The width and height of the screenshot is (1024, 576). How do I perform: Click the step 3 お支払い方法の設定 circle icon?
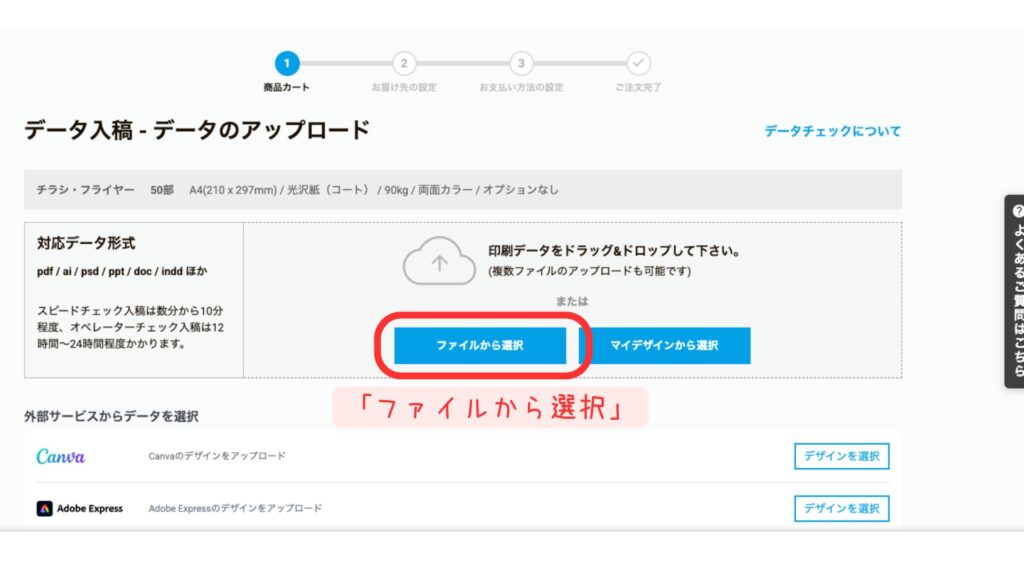[x=520, y=62]
